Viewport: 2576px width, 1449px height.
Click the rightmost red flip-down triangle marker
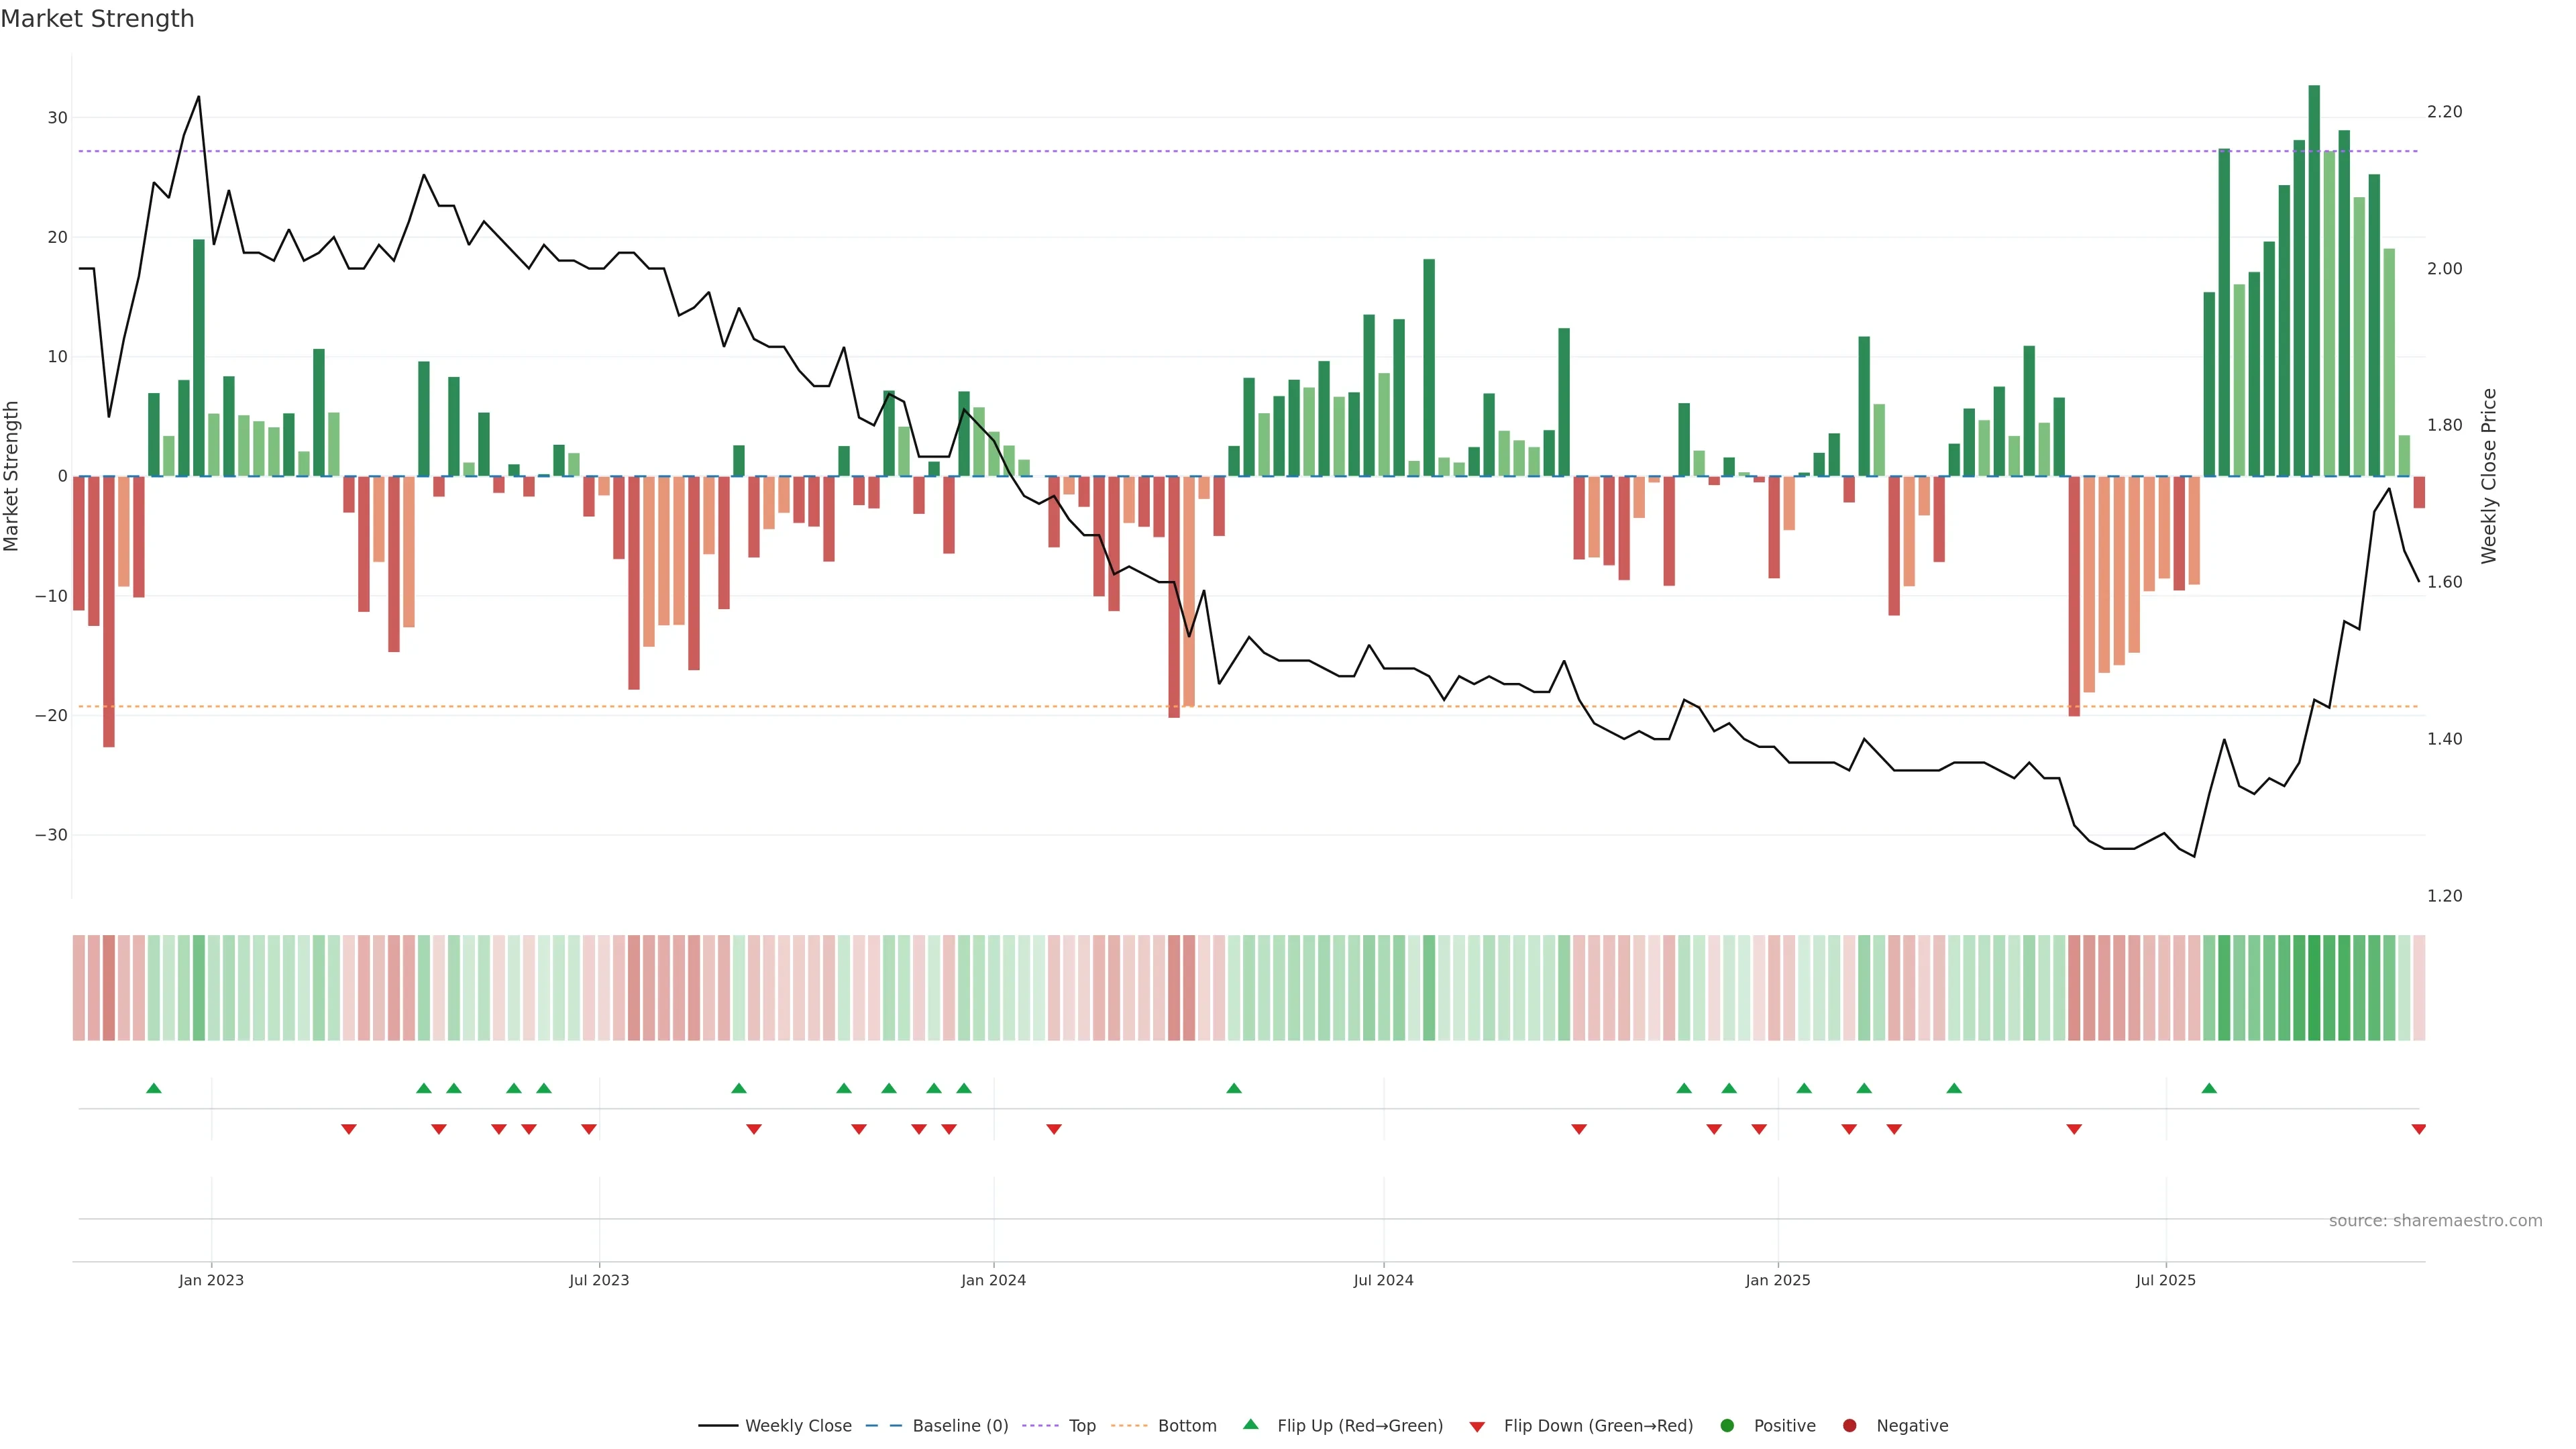(x=2418, y=1129)
